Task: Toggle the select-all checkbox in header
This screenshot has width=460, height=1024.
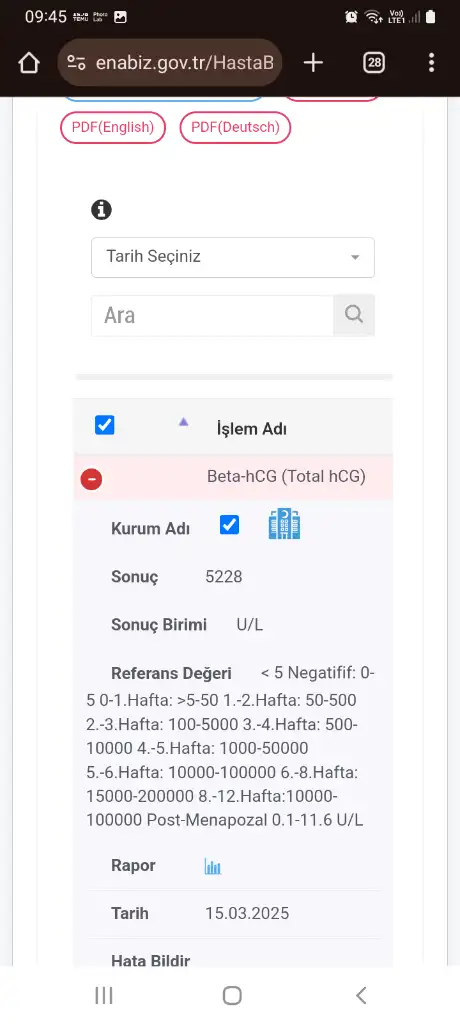Action: pos(105,425)
